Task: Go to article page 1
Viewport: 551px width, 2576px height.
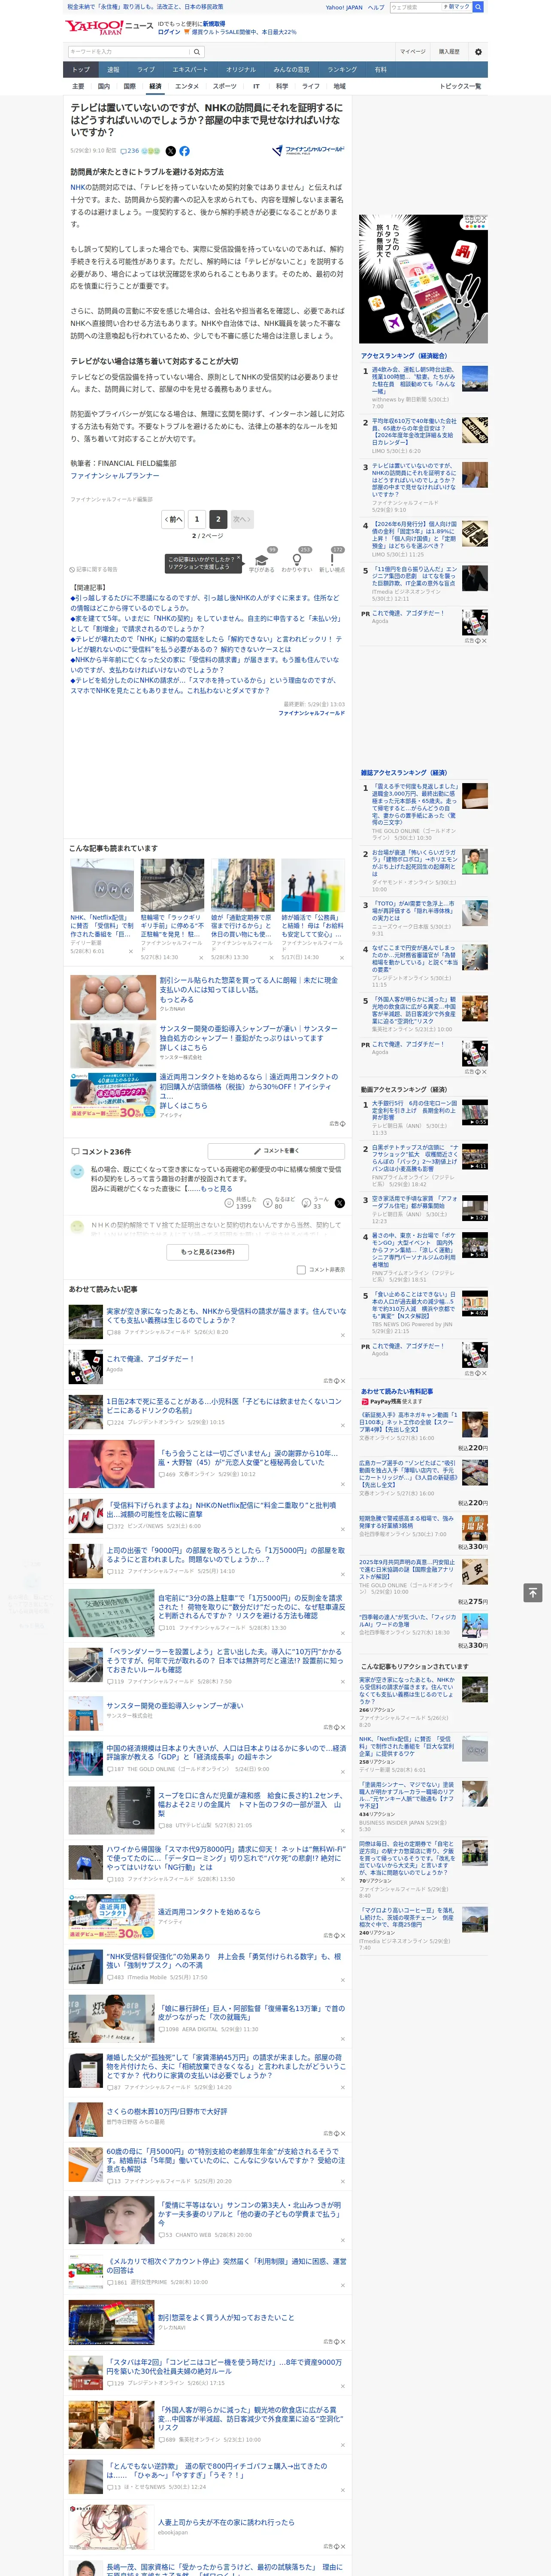Action: [197, 519]
